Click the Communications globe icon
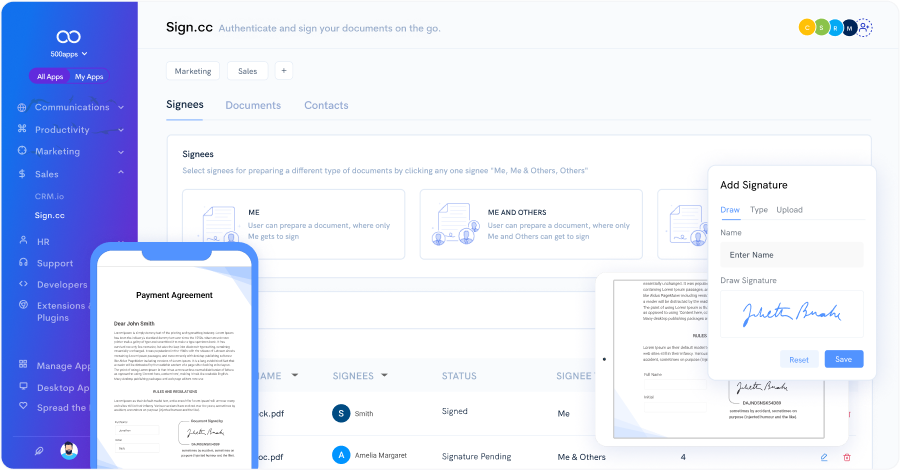This screenshot has height=470, width=900. point(22,107)
